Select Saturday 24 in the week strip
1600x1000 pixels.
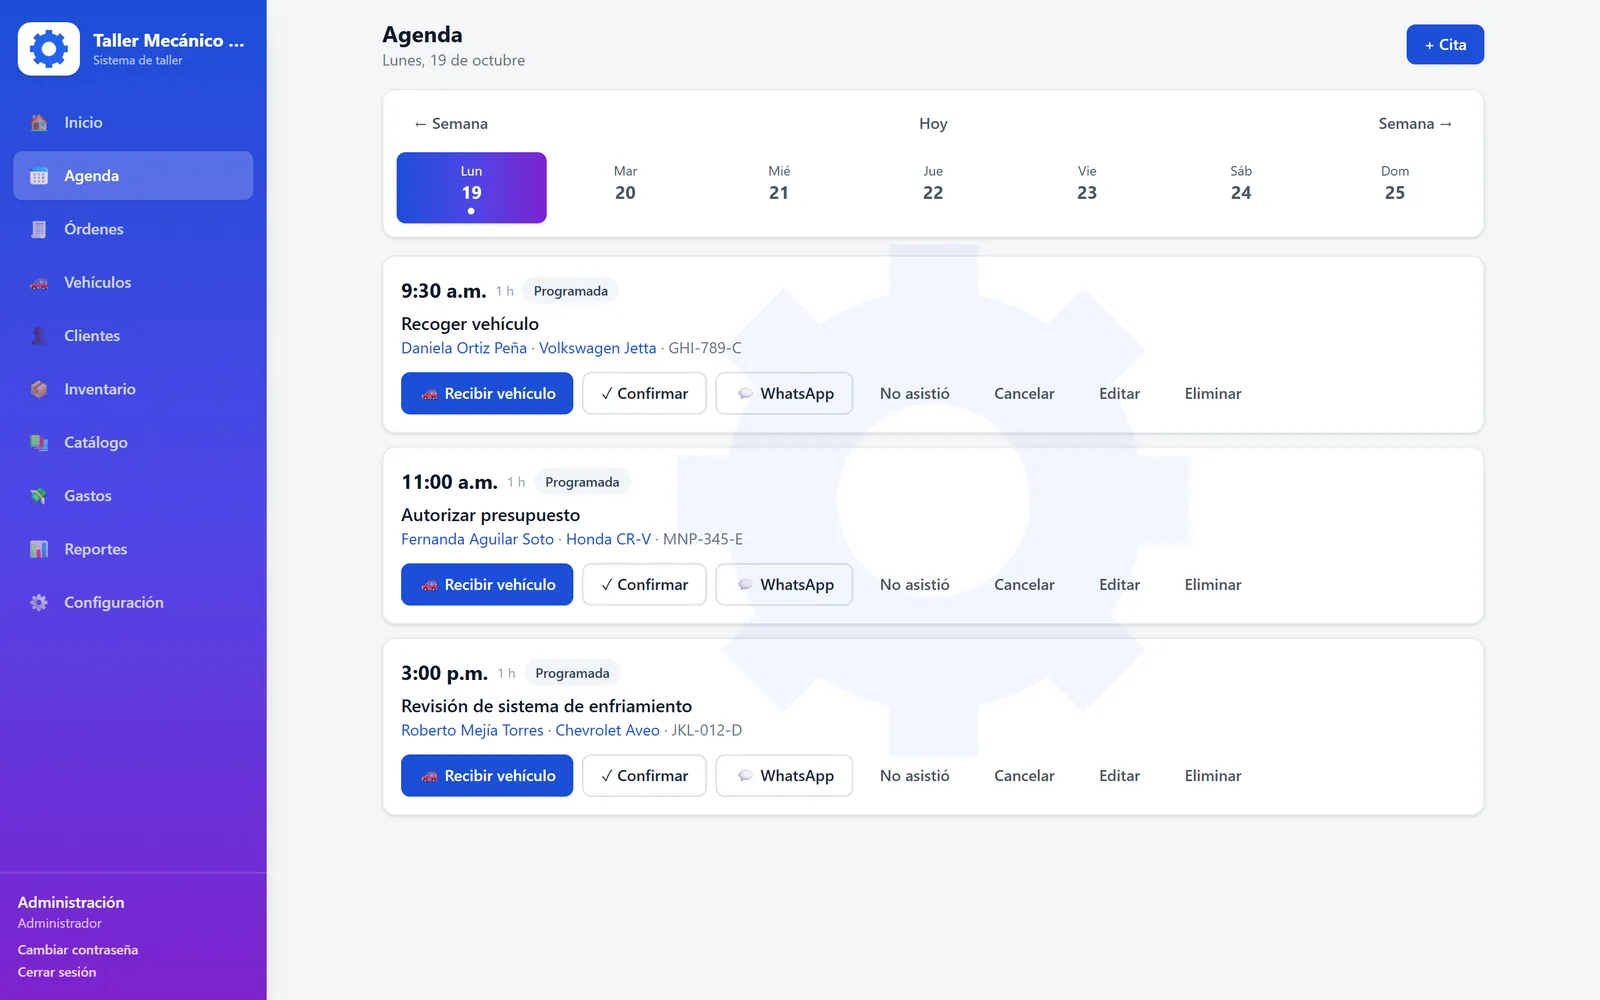point(1241,187)
